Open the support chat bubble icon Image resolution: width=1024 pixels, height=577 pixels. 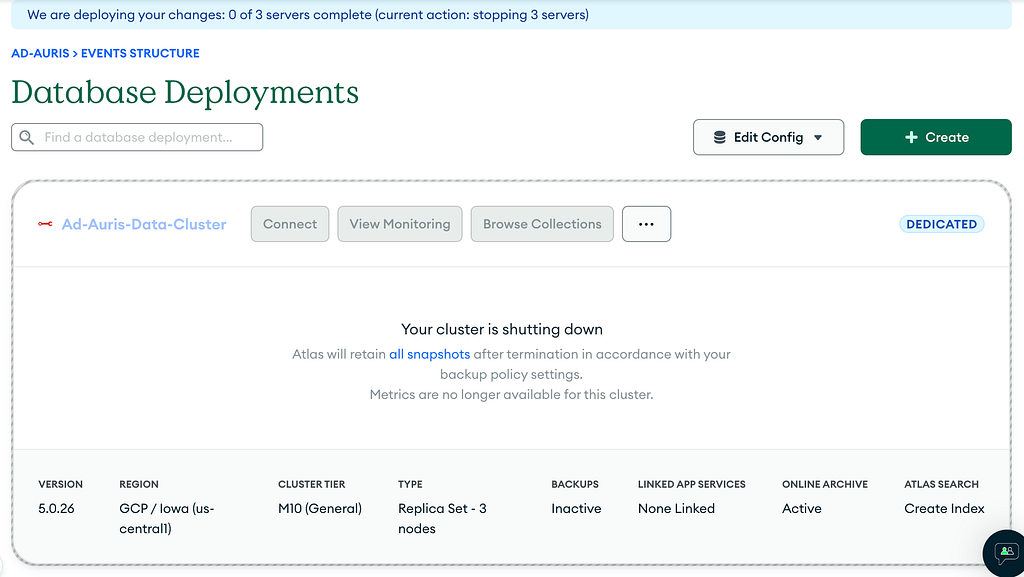[1006, 554]
